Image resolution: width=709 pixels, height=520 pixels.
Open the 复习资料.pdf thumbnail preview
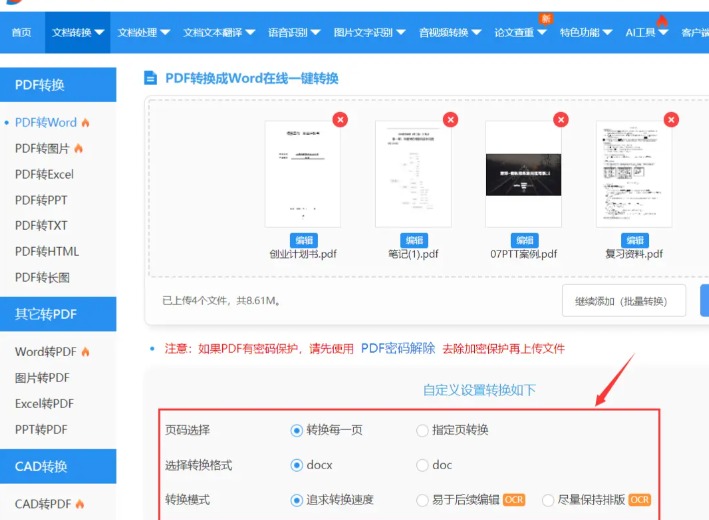[634, 174]
